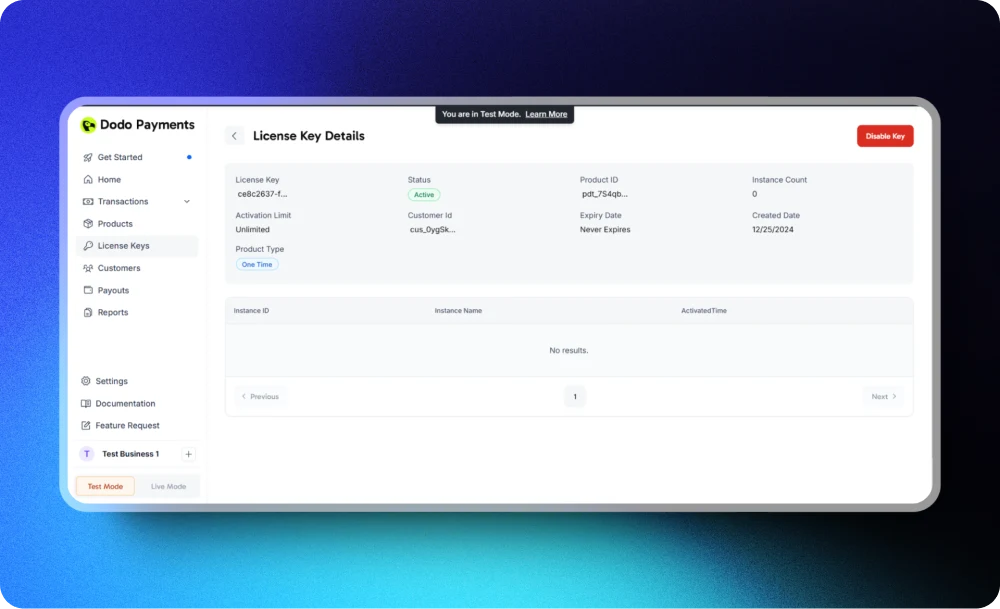1000x609 pixels.
Task: Open the Customers icon
Action: [87, 267]
